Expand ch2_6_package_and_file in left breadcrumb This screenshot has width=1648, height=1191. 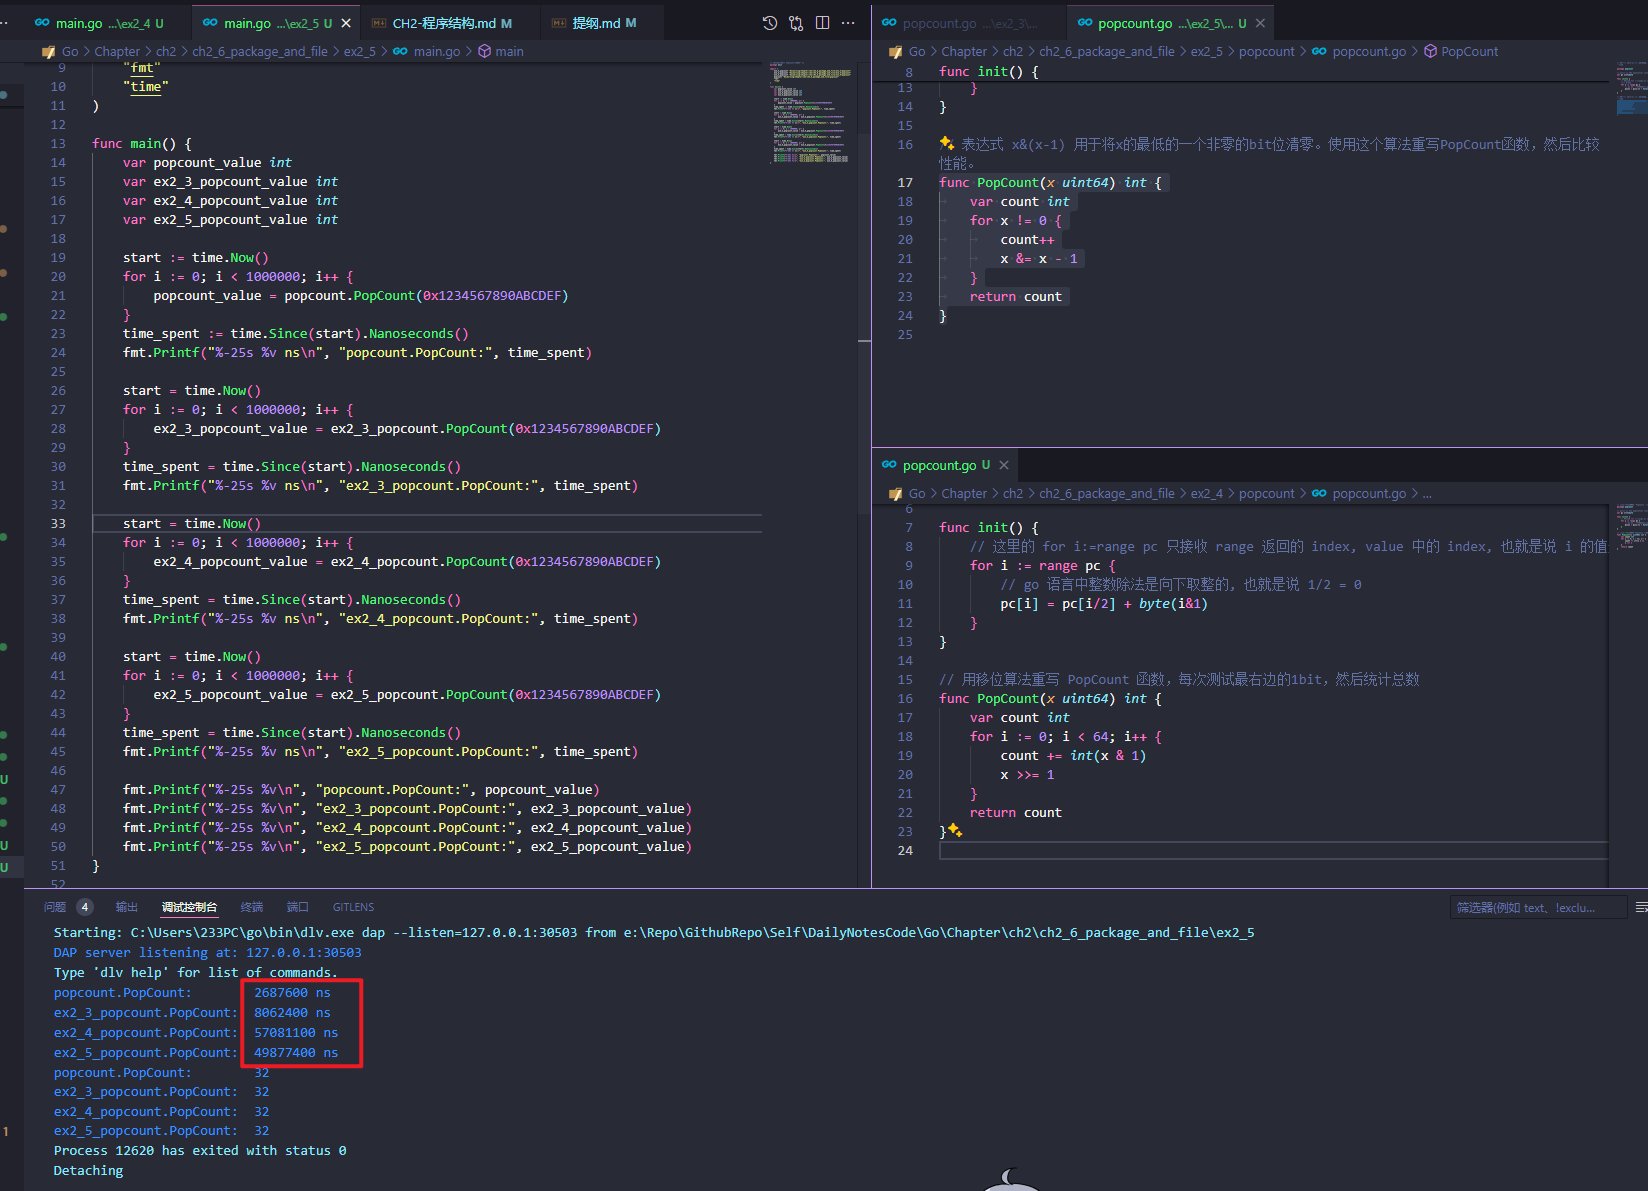[x=260, y=51]
